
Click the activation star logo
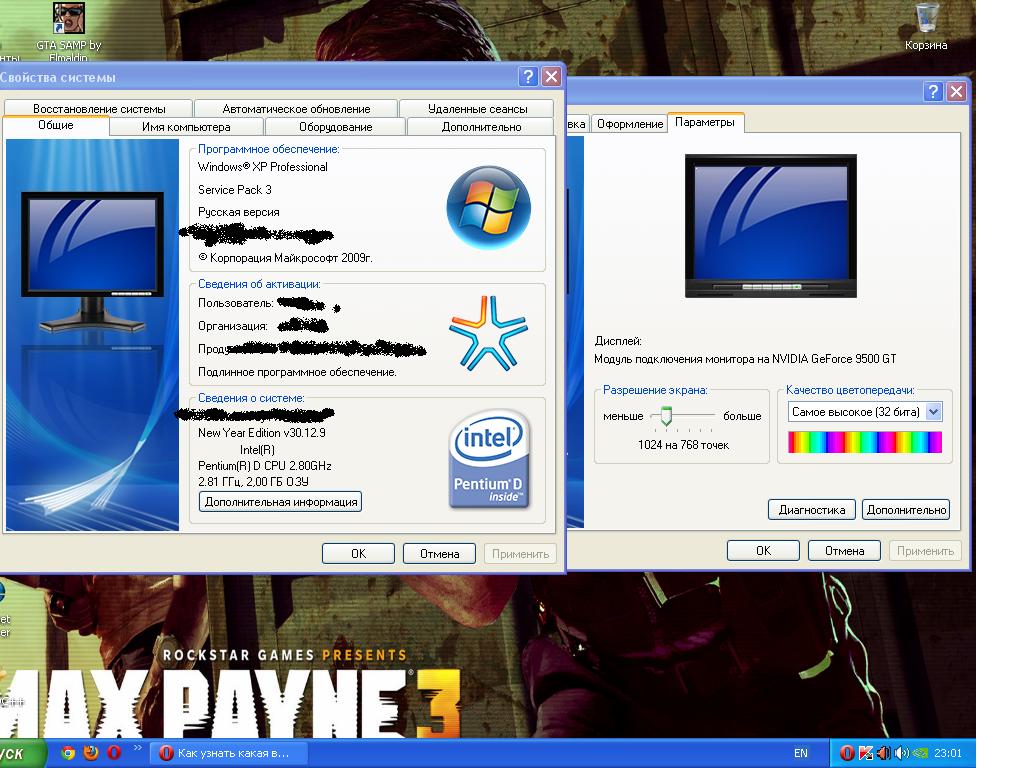[x=488, y=333]
